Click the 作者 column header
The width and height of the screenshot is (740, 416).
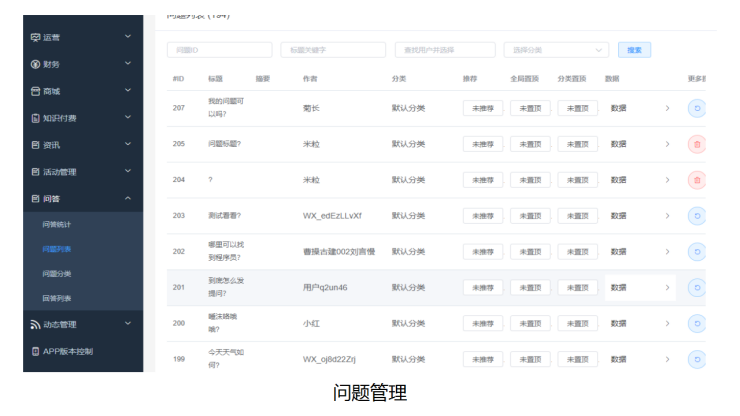coord(310,79)
